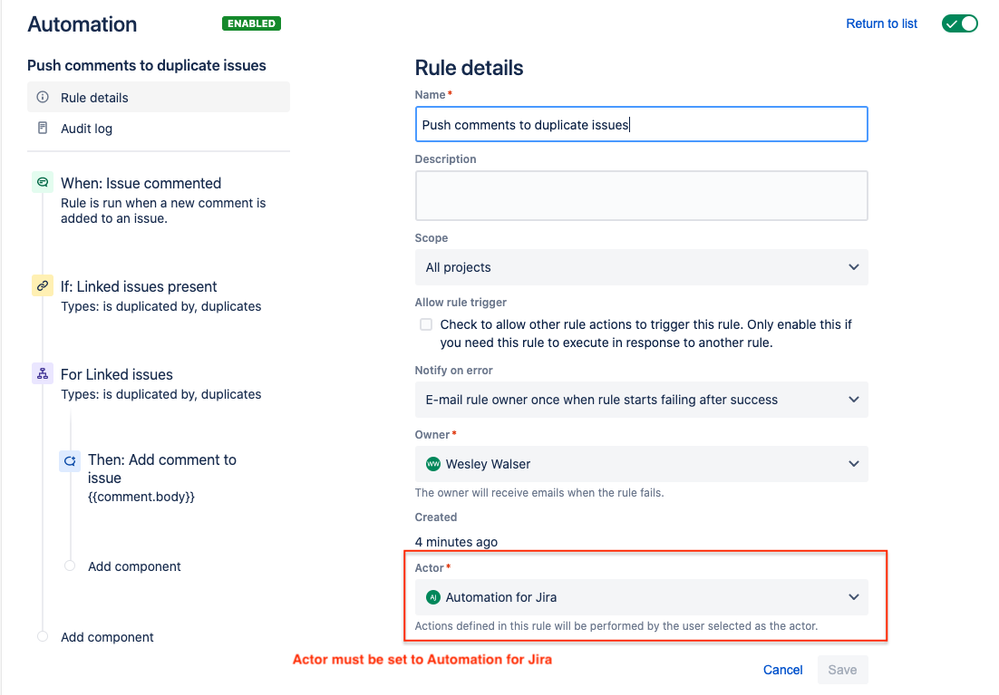Click the Notify on error chevron arrow
The height and width of the screenshot is (695, 999).
(x=854, y=400)
